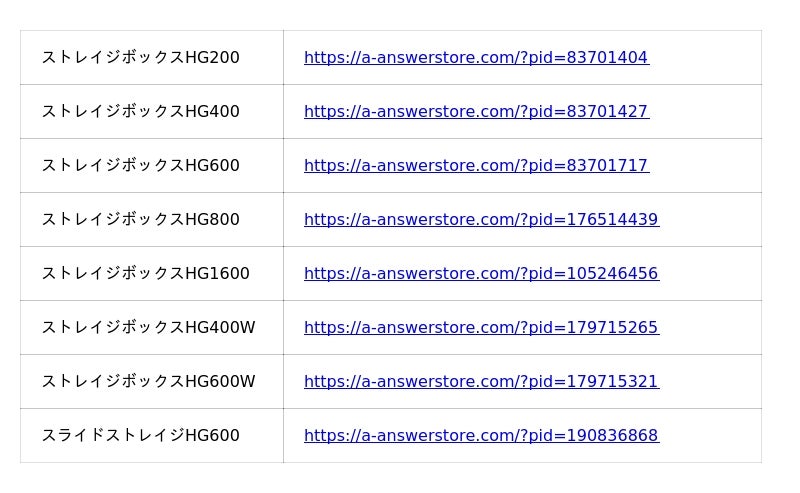Open the store link for スライドストレイジHG600
The image size is (800, 493).
point(481,436)
